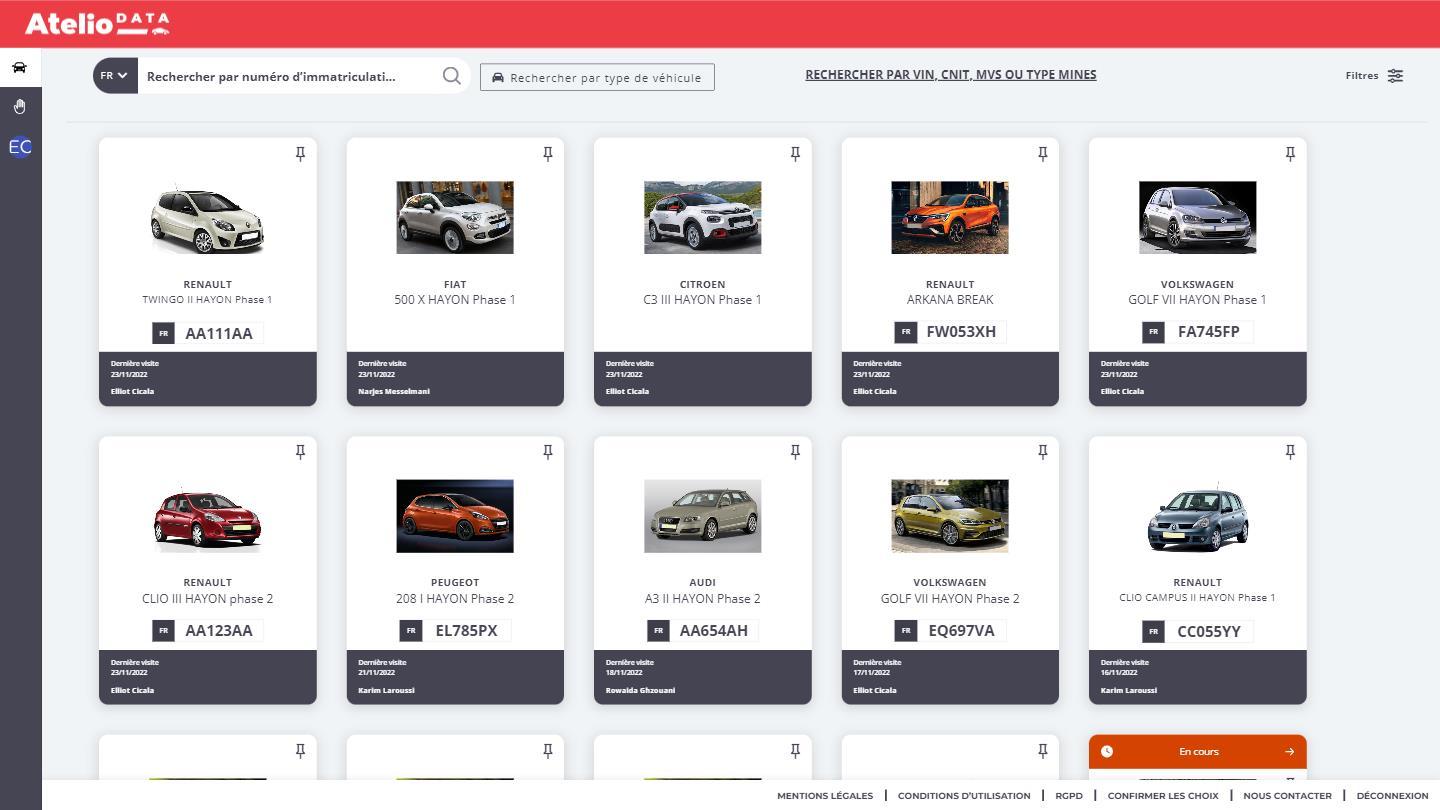Open the Peugeot 208 thumbnail
1440x810 pixels.
point(455,516)
